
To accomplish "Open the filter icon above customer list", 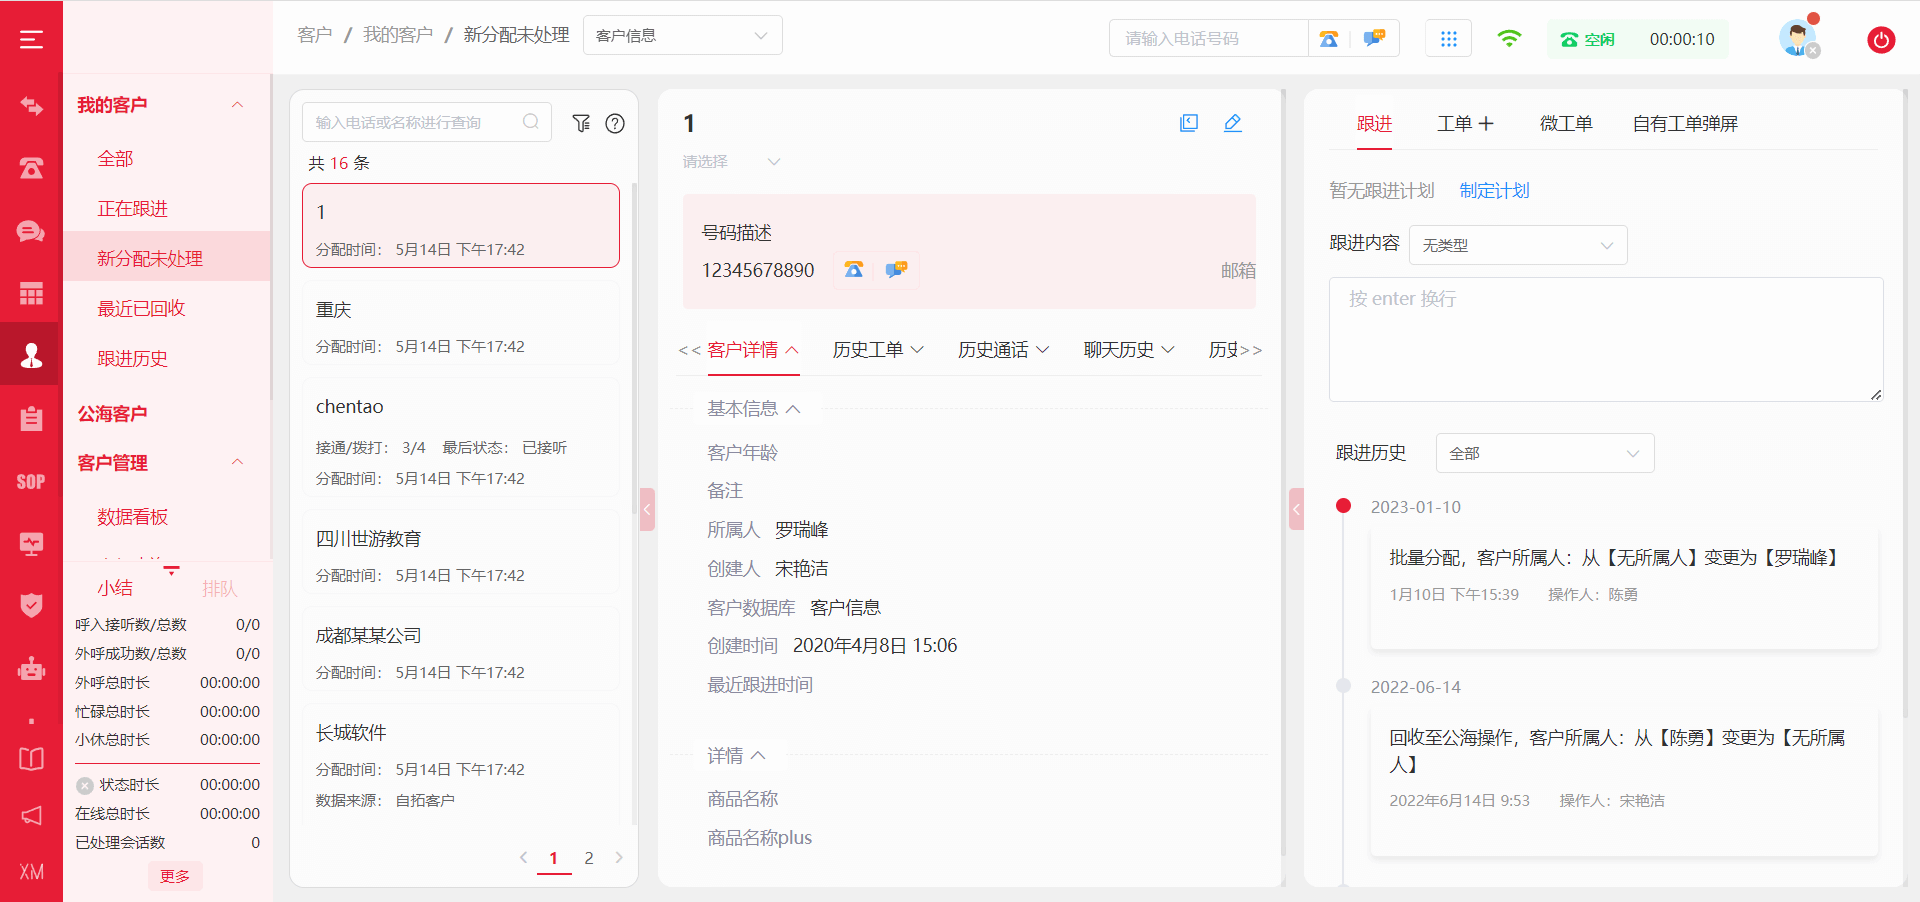I will coord(581,123).
